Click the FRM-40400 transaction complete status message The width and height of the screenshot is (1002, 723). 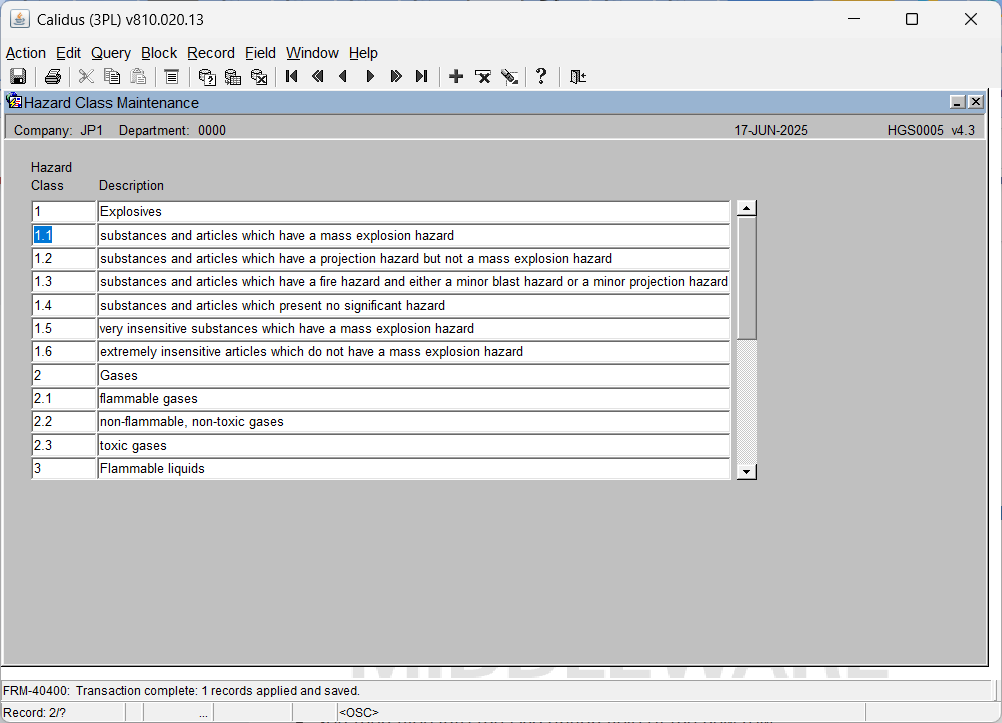click(181, 691)
